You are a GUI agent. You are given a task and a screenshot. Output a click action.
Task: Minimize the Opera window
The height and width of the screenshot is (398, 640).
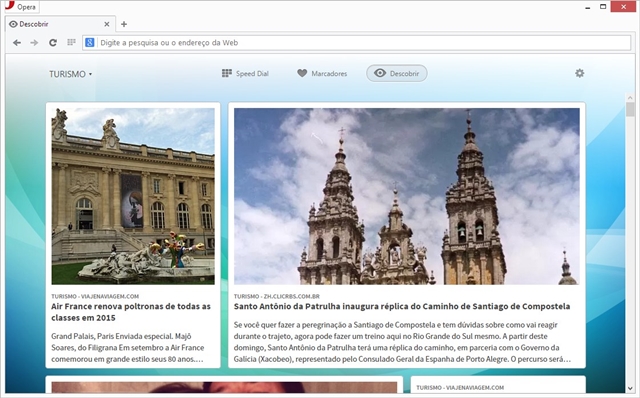[587, 7]
